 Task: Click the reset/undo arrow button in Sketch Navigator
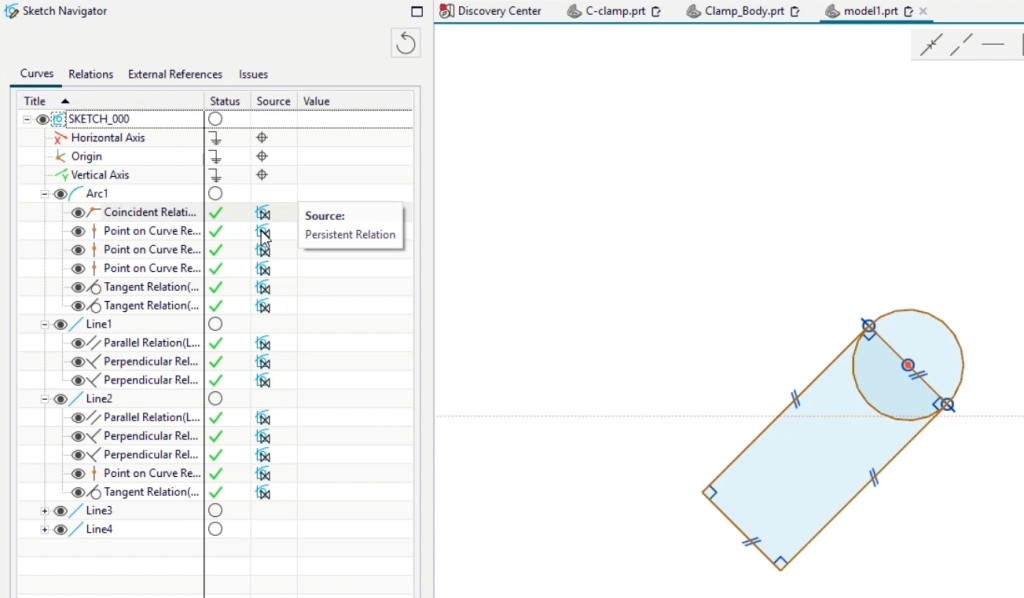[x=406, y=43]
